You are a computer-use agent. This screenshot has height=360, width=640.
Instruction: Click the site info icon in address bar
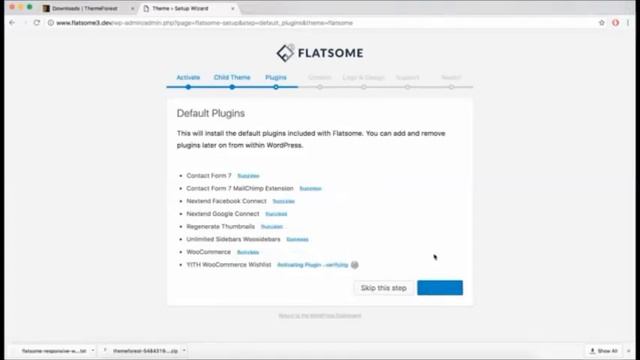tap(51, 23)
